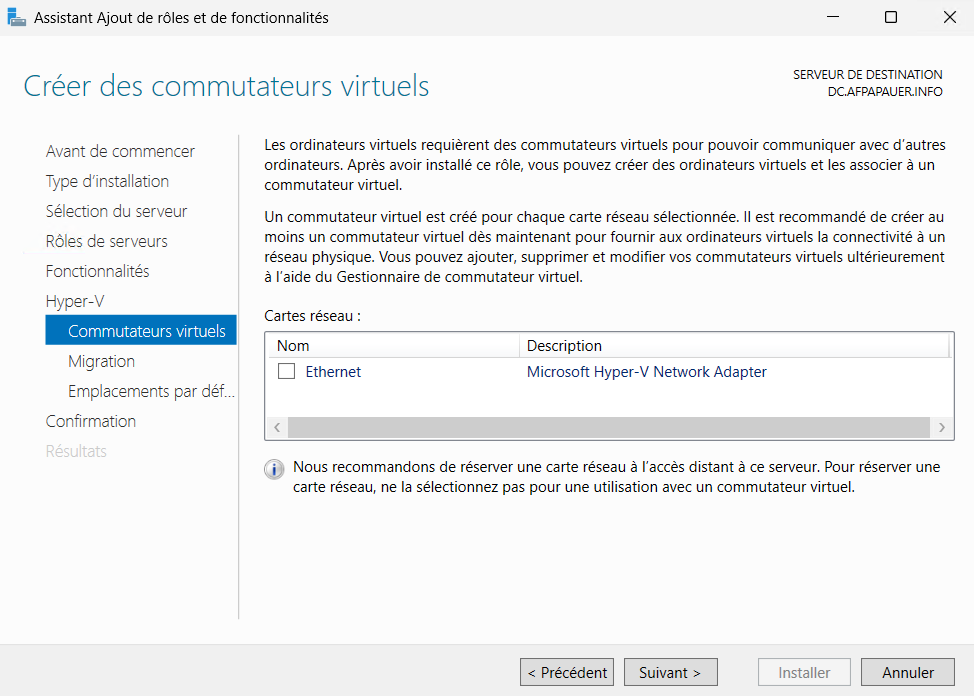Select the Commutateurs virtuels step
The image size is (974, 696).
pos(146,331)
